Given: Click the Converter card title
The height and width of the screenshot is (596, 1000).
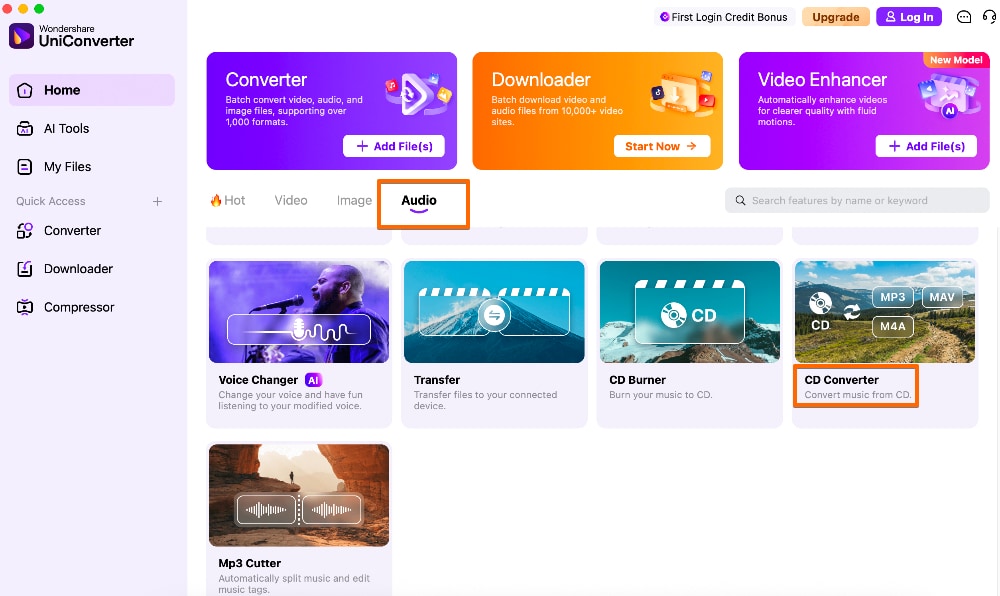Looking at the screenshot, I should tap(266, 80).
